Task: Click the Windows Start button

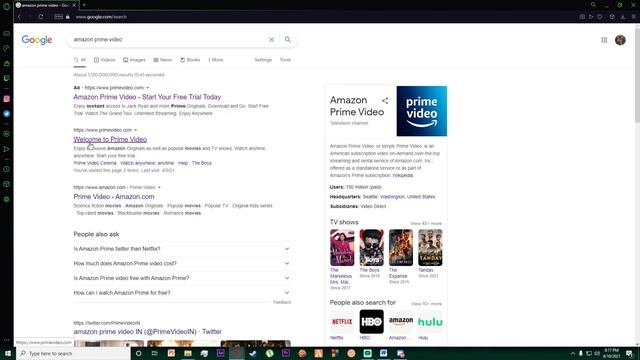Action: pyautogui.click(x=8, y=353)
